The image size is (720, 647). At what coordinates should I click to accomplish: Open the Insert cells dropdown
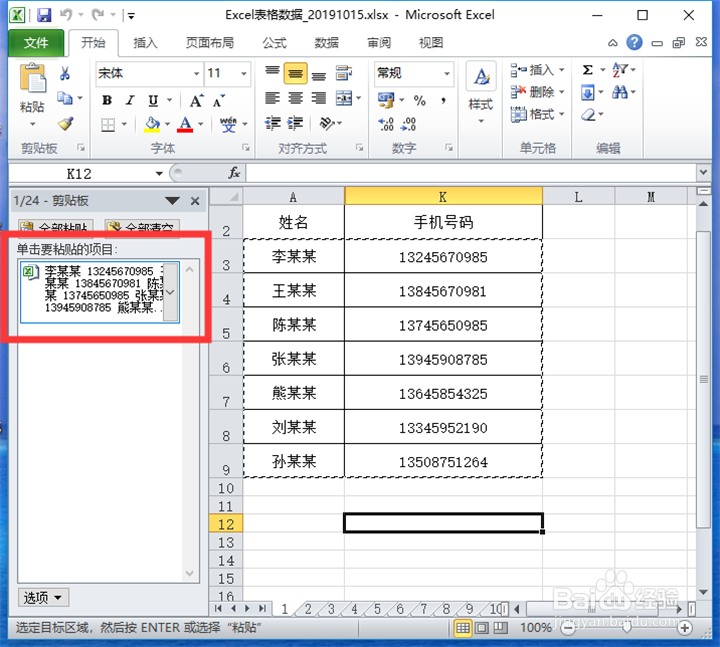tap(562, 70)
